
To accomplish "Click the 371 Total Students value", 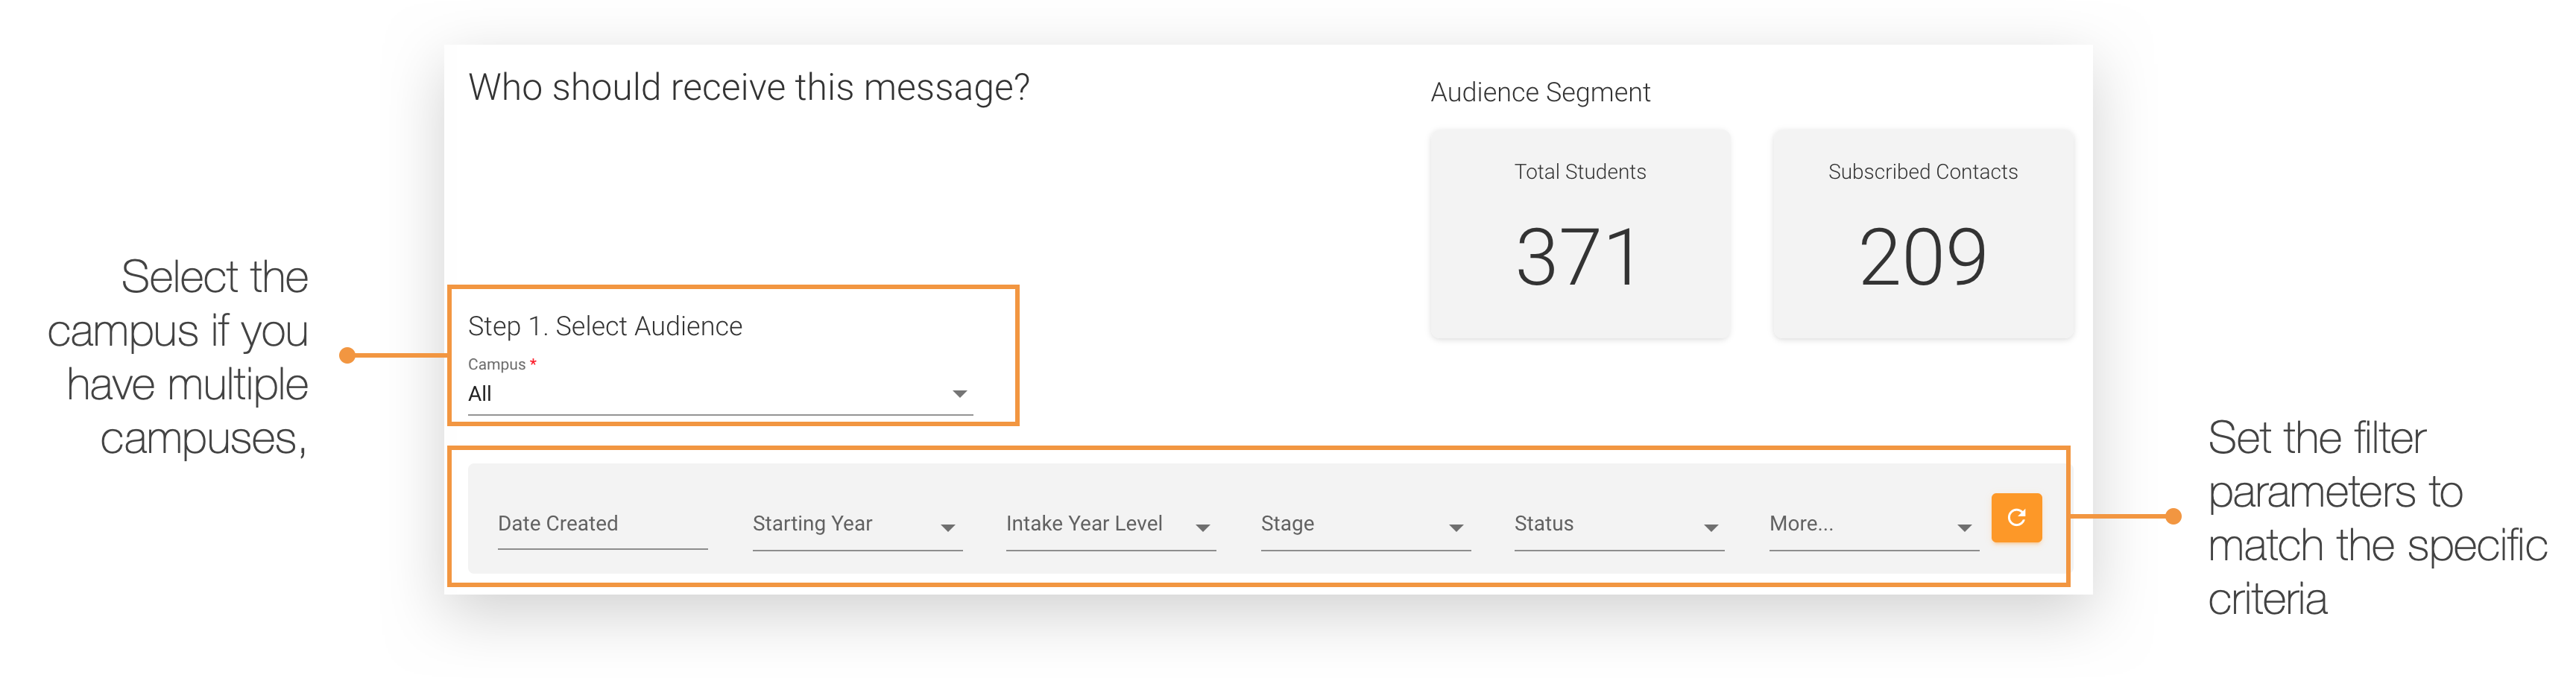I will [1580, 256].
